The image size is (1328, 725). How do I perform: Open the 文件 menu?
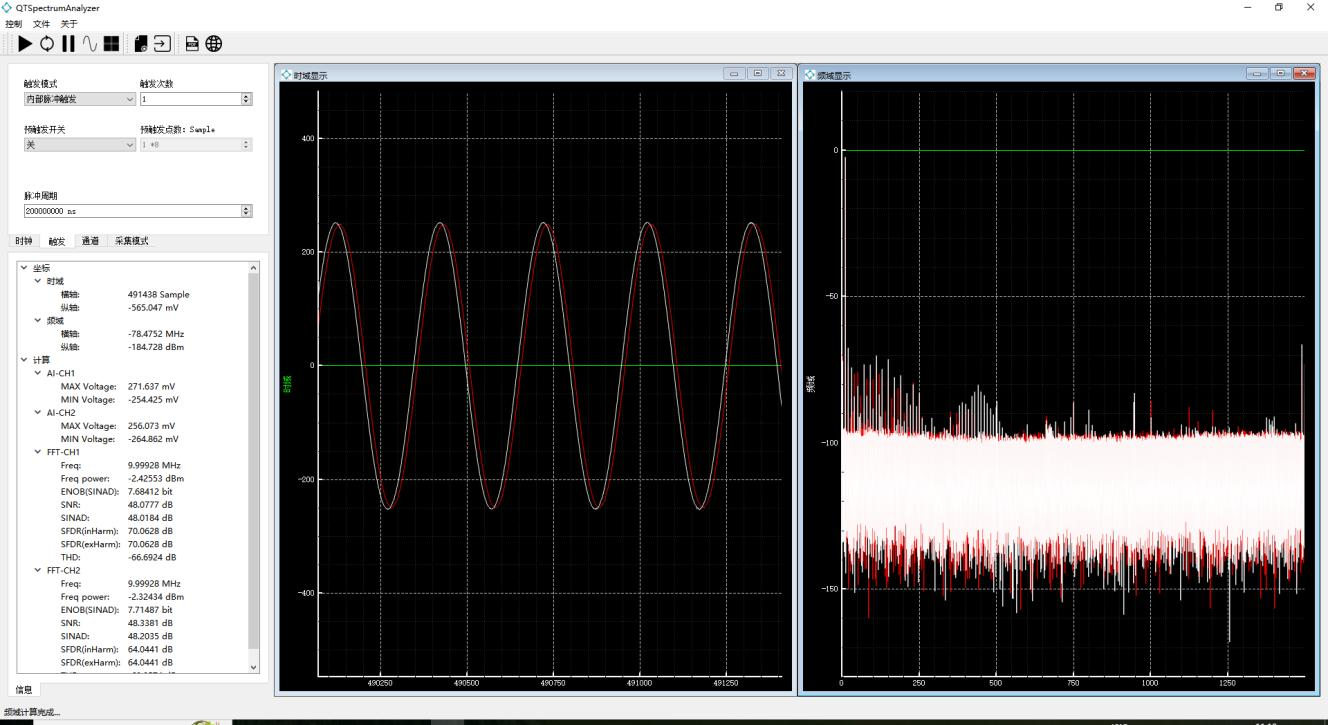pyautogui.click(x=41, y=23)
